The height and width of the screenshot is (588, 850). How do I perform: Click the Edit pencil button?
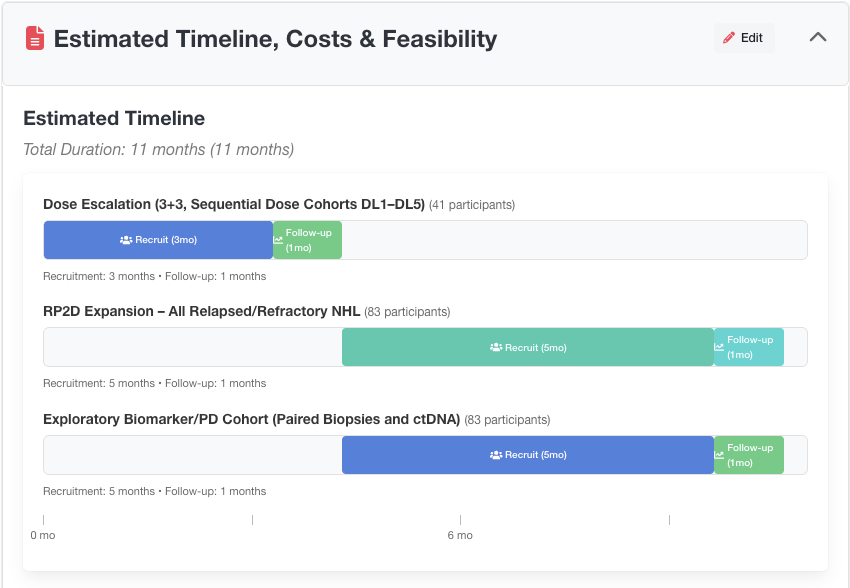pyautogui.click(x=743, y=38)
